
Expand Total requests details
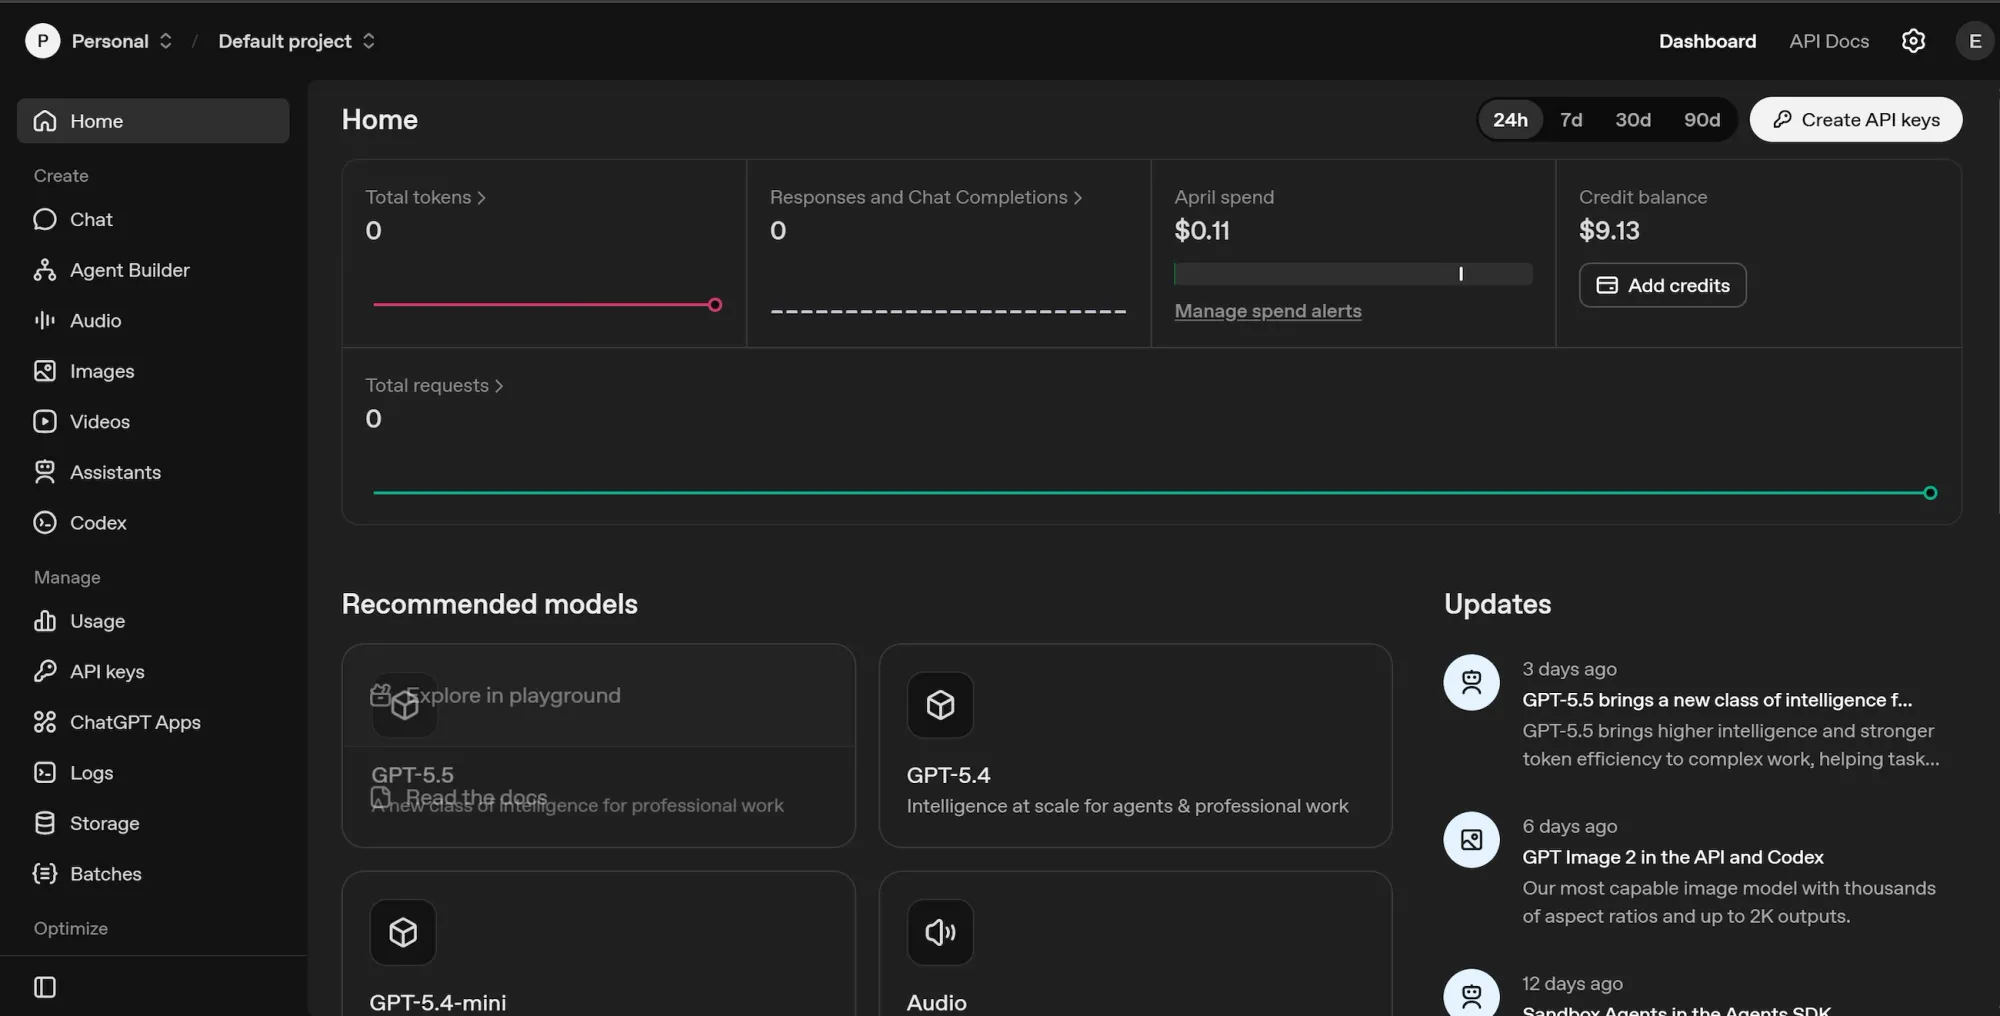coord(434,385)
